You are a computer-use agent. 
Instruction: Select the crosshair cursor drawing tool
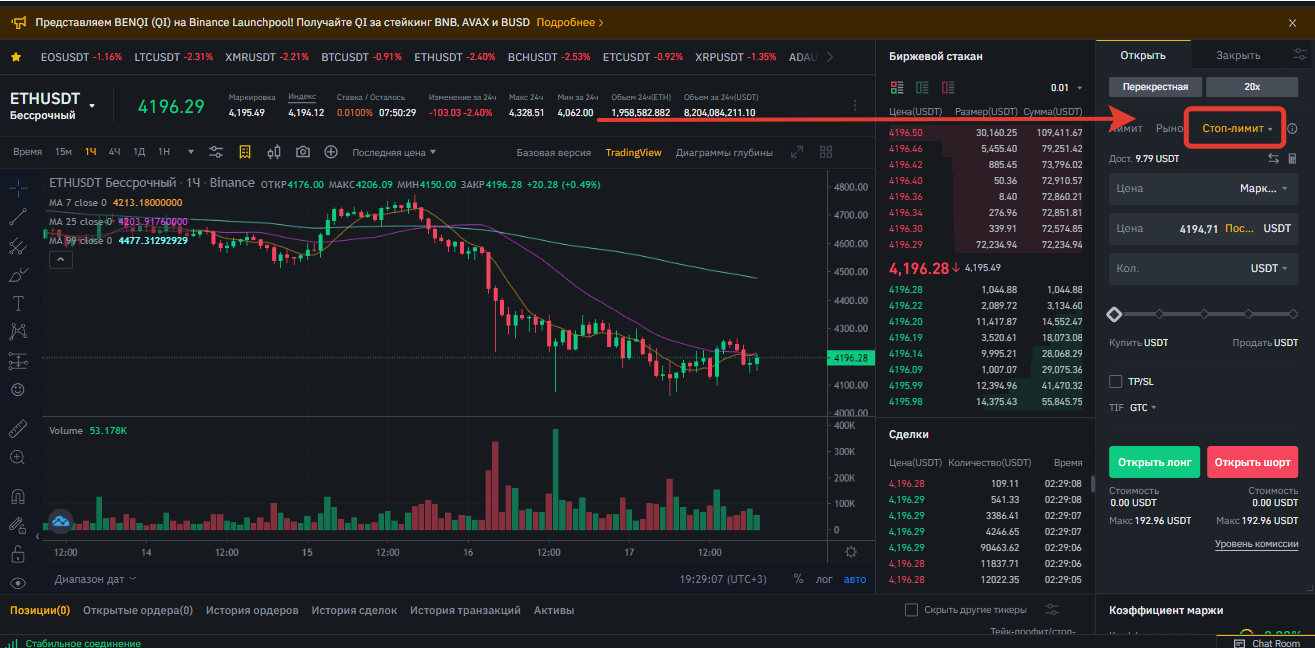pos(18,187)
